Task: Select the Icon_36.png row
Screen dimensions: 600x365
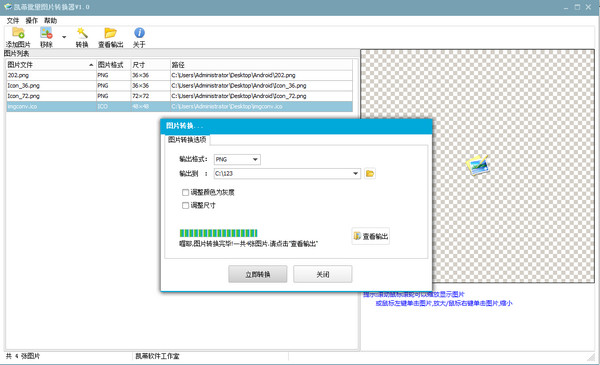Action: point(179,86)
